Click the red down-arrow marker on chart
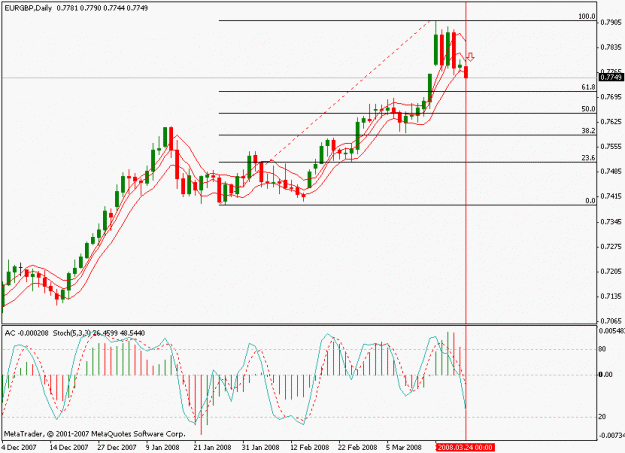Image resolution: width=625 pixels, height=453 pixels. click(x=470, y=57)
